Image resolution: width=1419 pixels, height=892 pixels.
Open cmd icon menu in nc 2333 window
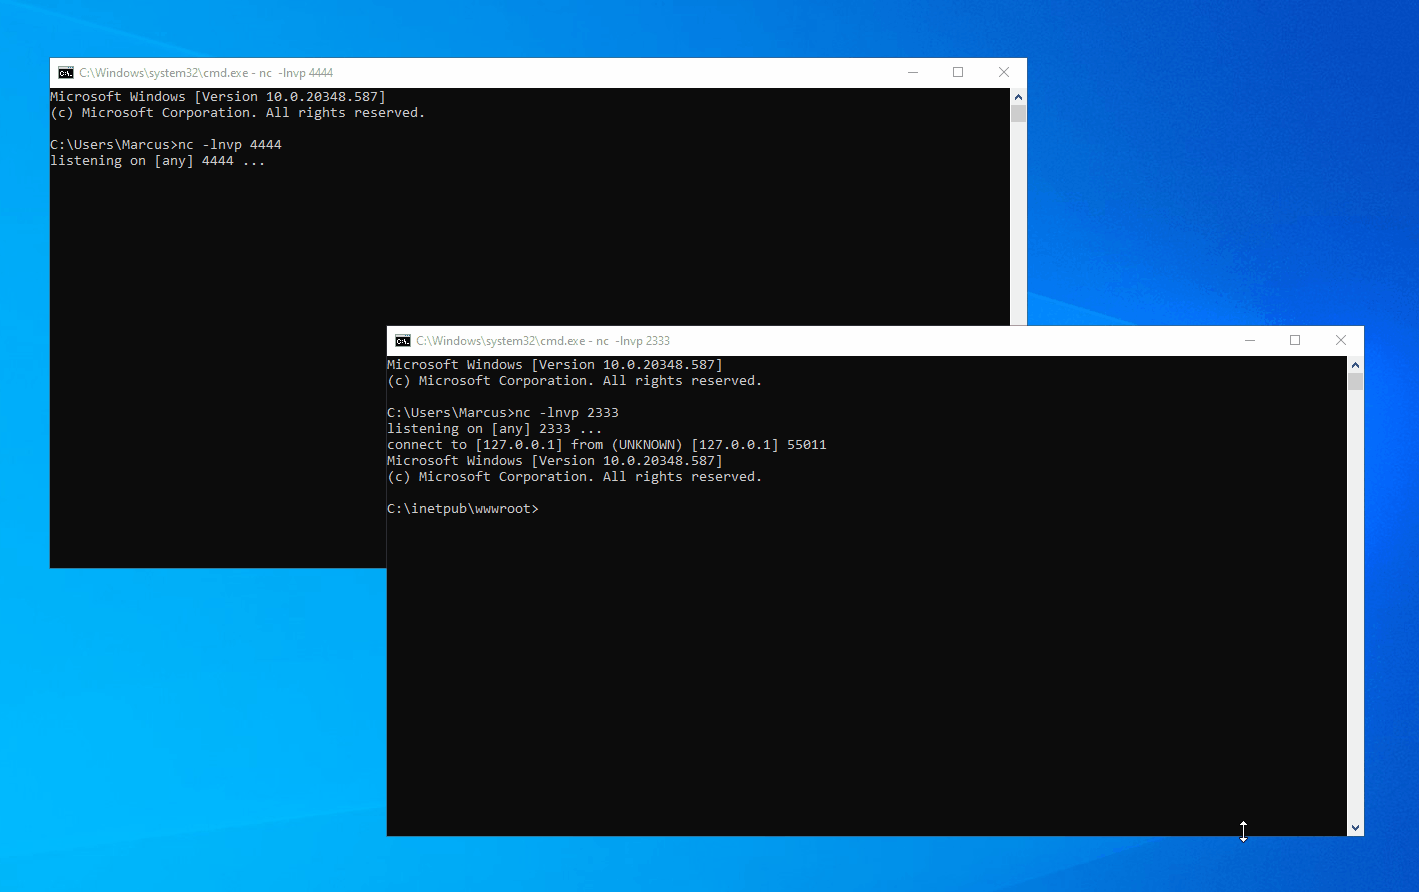click(403, 341)
